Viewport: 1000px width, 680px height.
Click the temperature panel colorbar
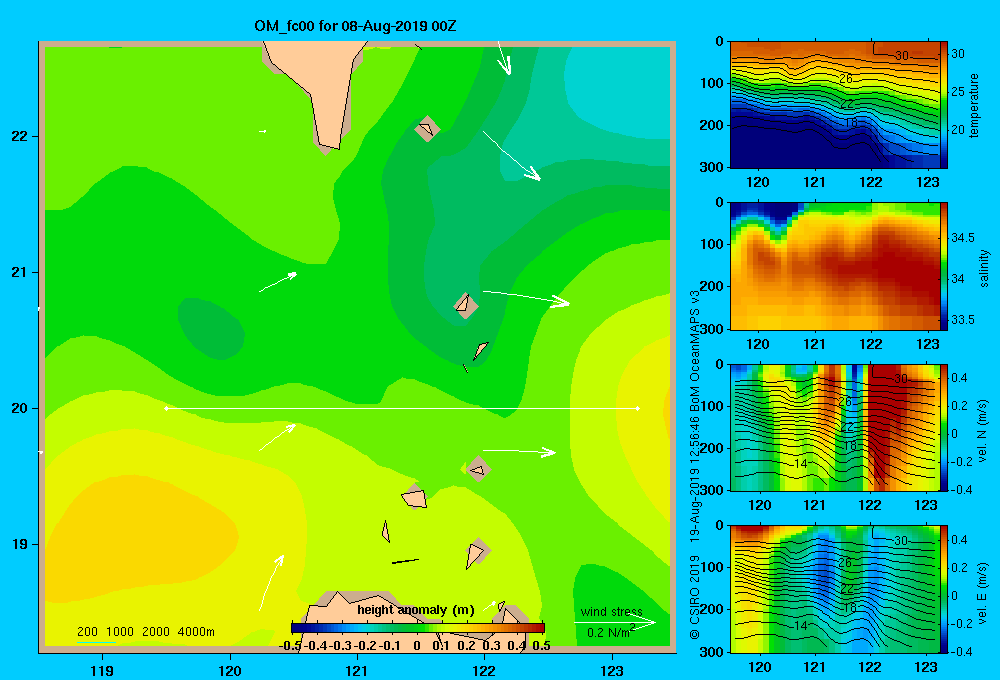tap(944, 105)
